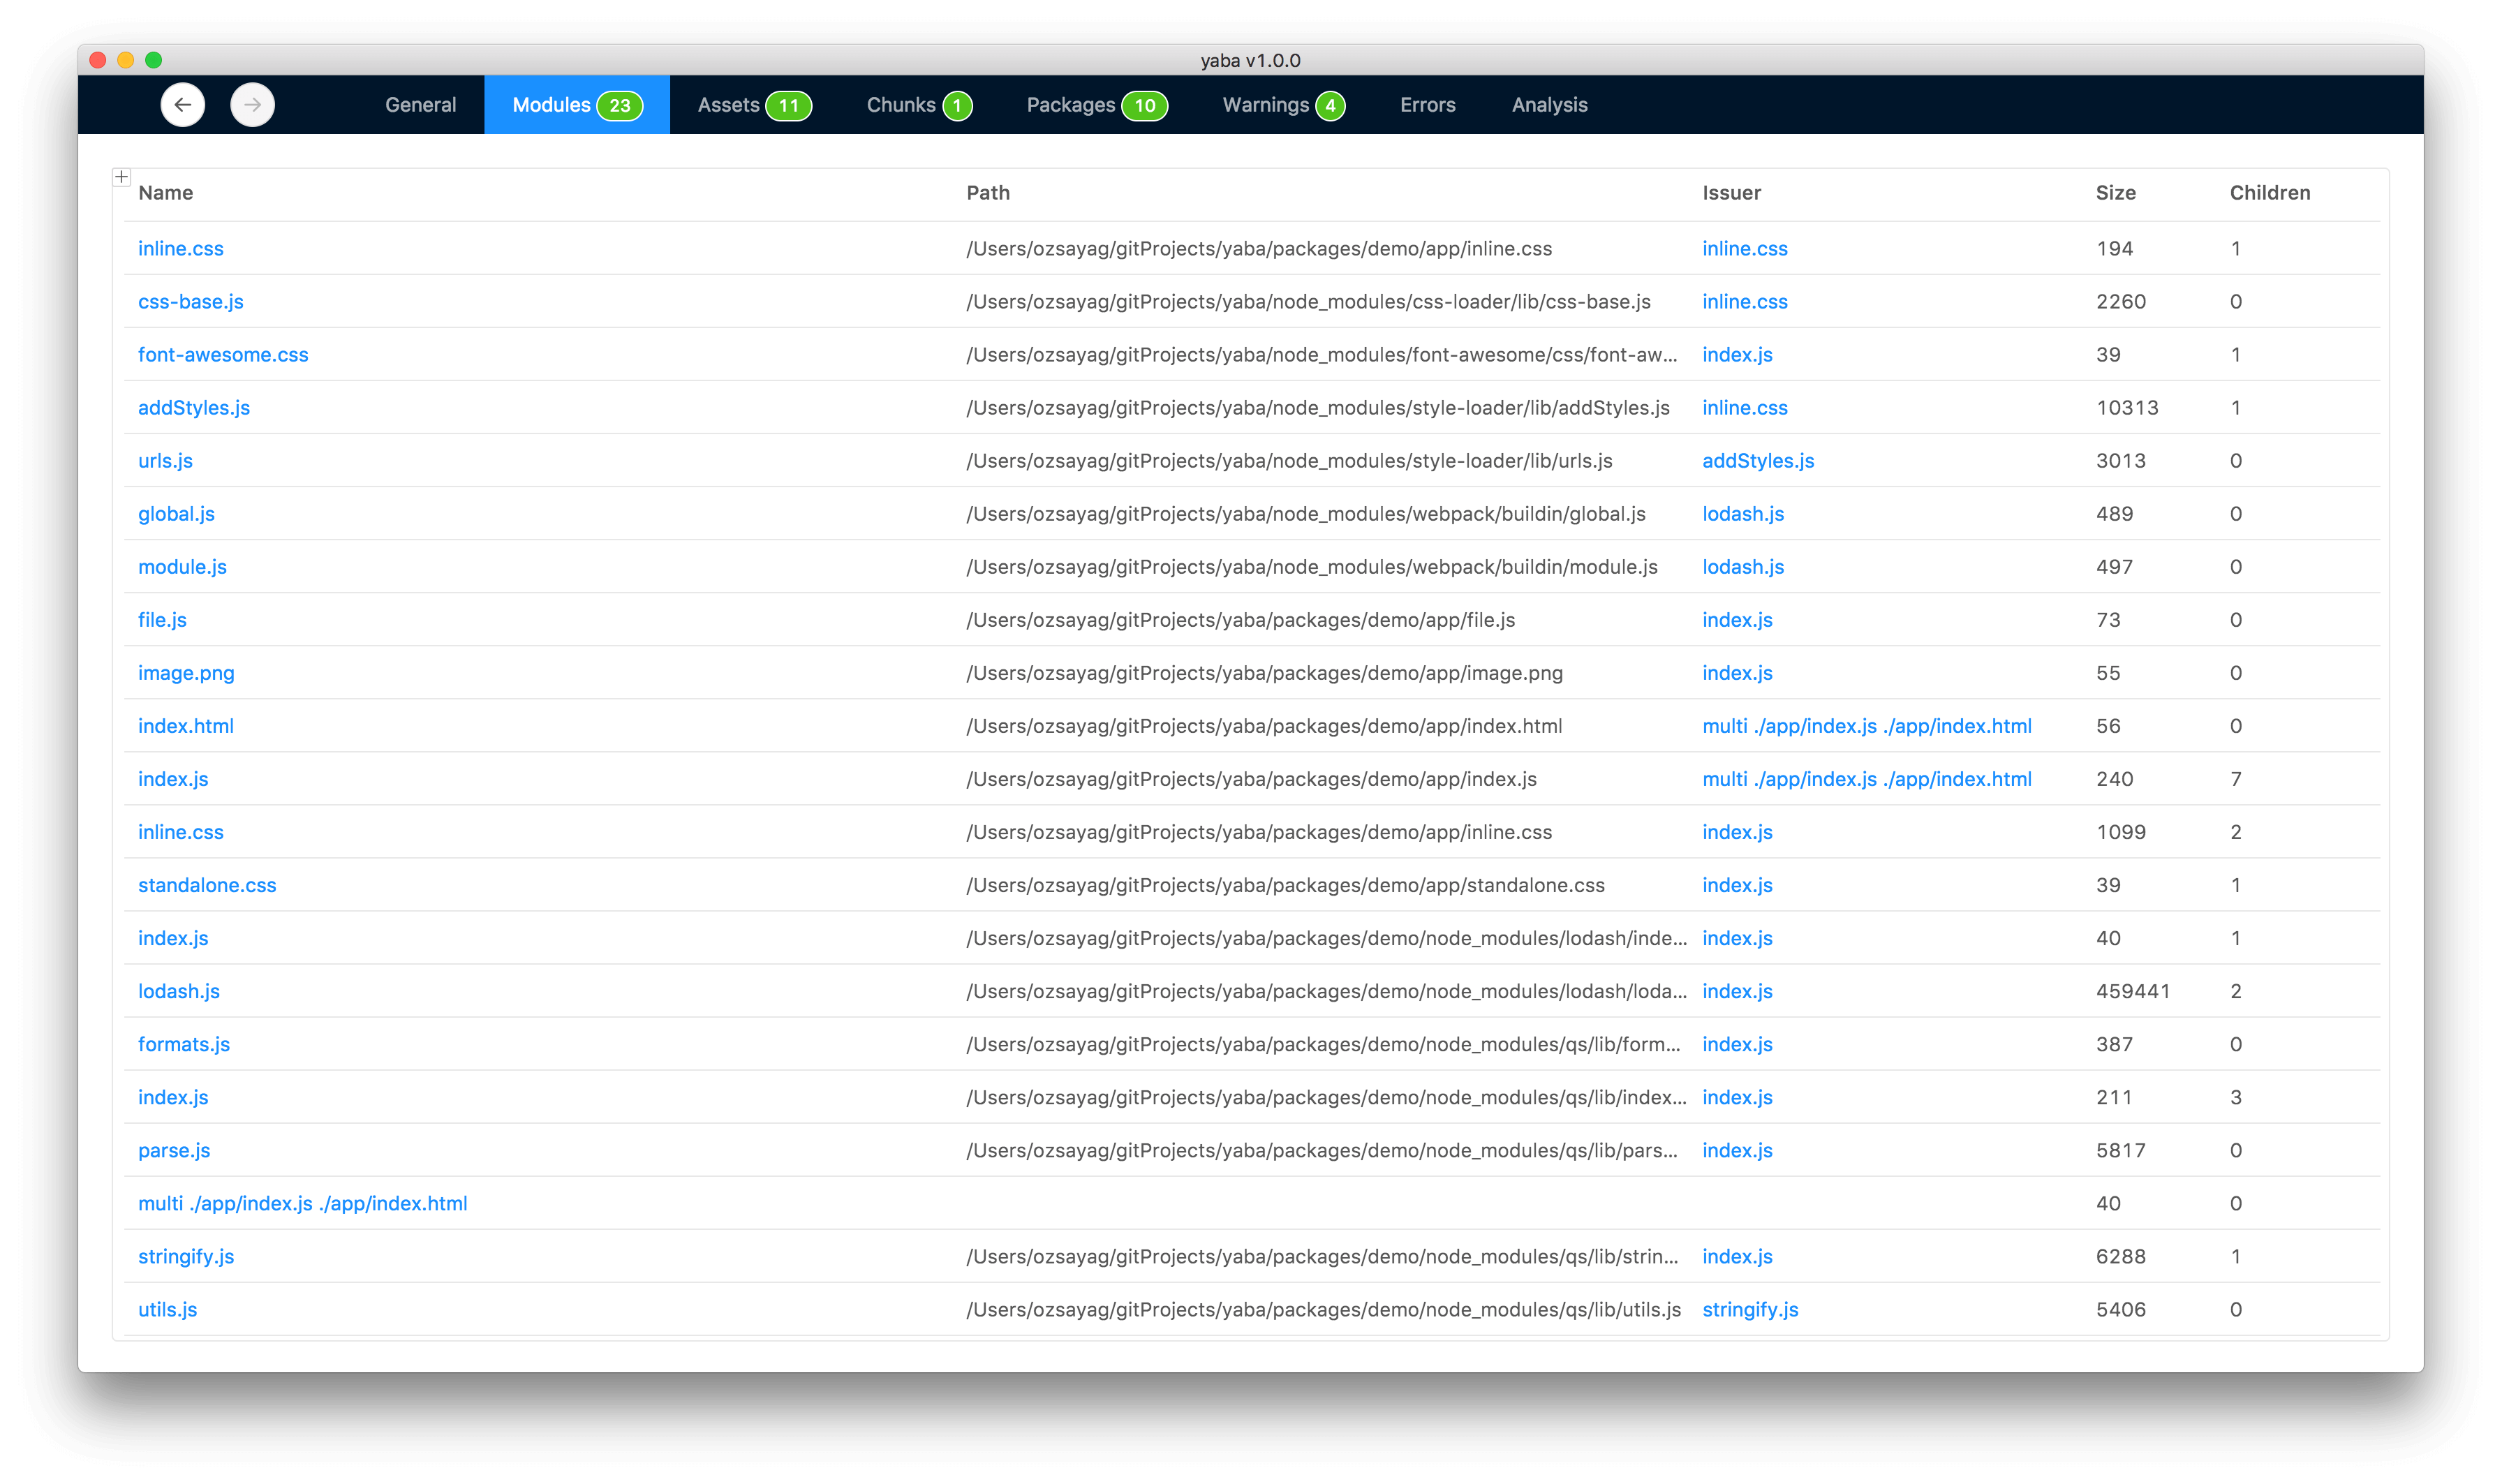
Task: Sort by the Name column header
Action: pyautogui.click(x=166, y=193)
